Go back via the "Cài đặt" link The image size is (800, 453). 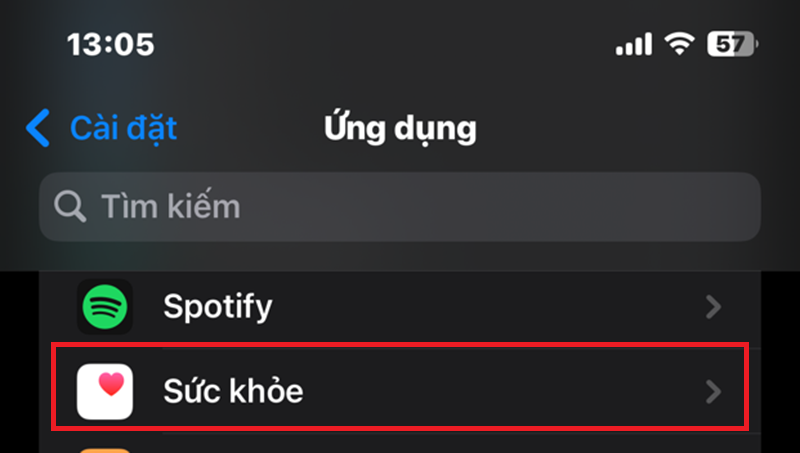point(123,128)
